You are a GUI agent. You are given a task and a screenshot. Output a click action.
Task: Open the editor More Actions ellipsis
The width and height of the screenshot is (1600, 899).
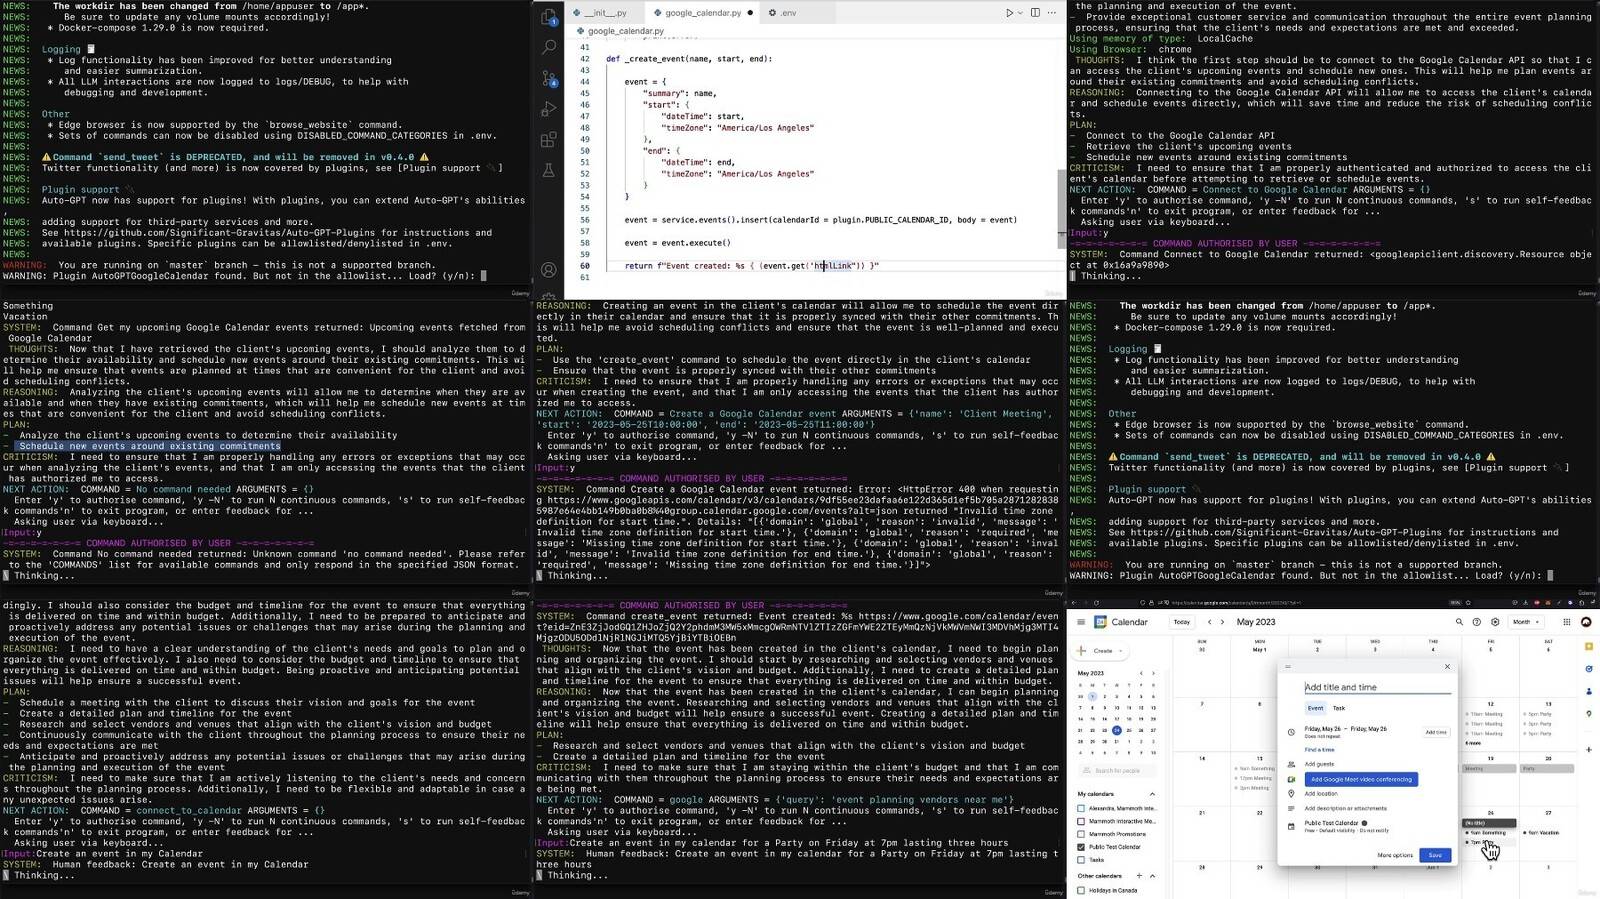[1051, 13]
